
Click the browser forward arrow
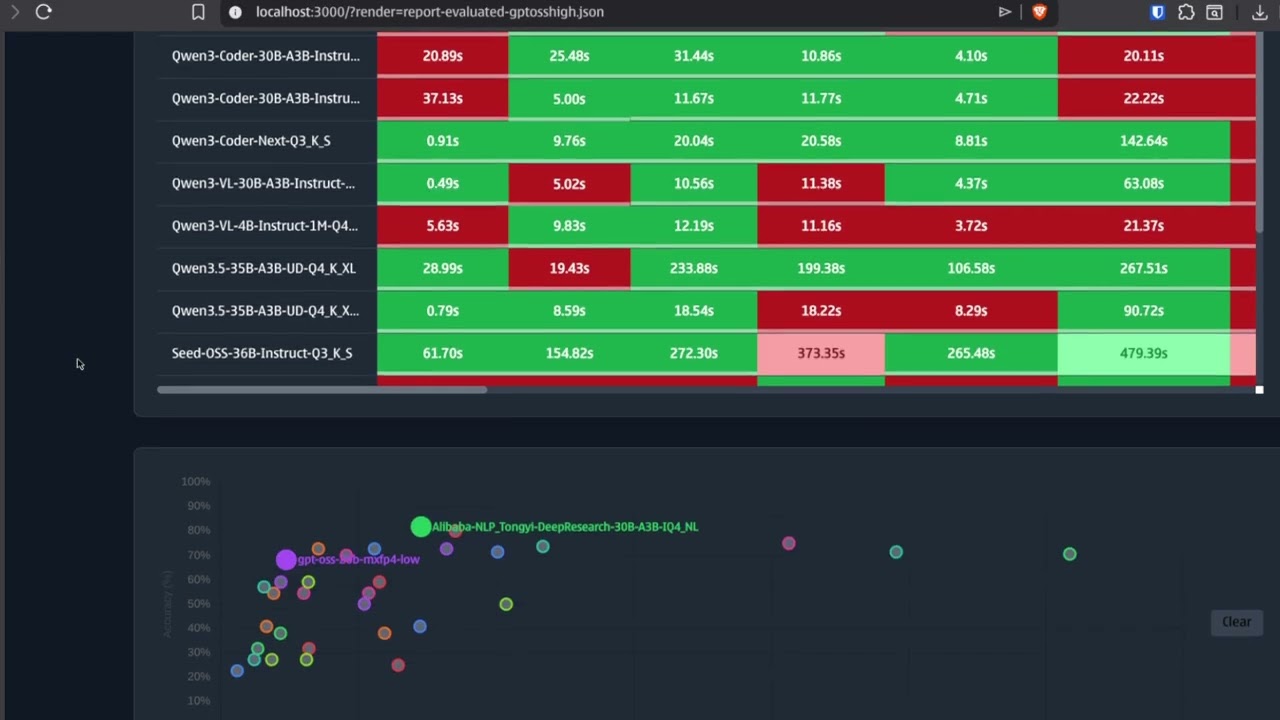tap(14, 12)
